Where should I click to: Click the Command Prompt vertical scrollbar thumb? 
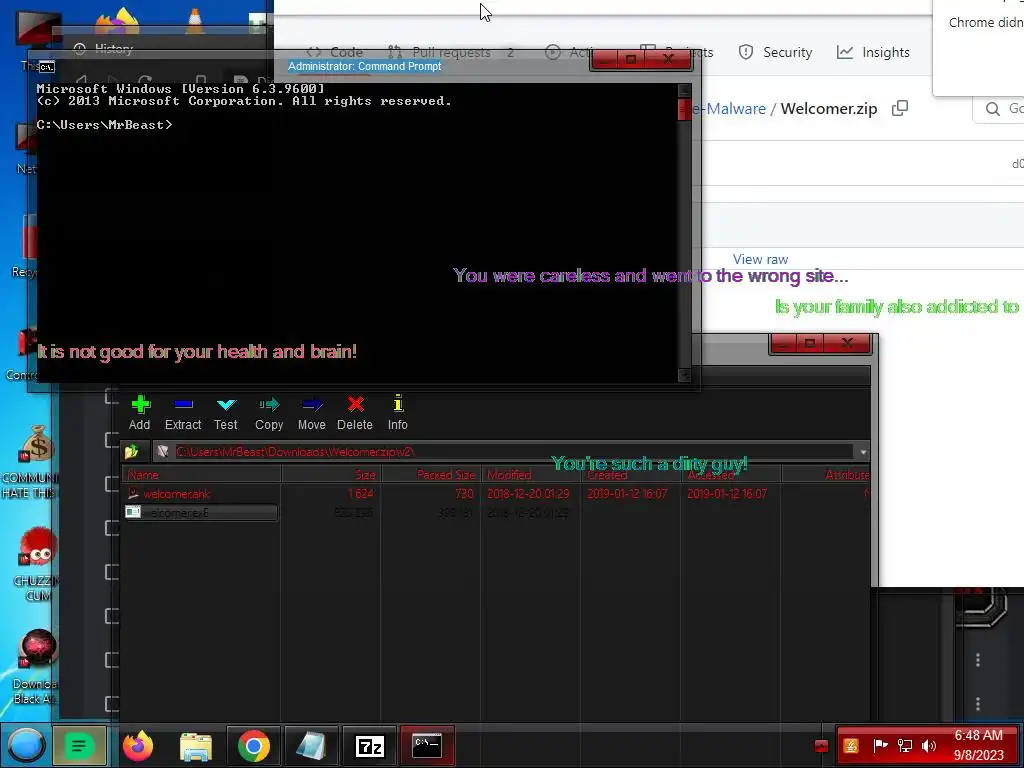coord(684,109)
